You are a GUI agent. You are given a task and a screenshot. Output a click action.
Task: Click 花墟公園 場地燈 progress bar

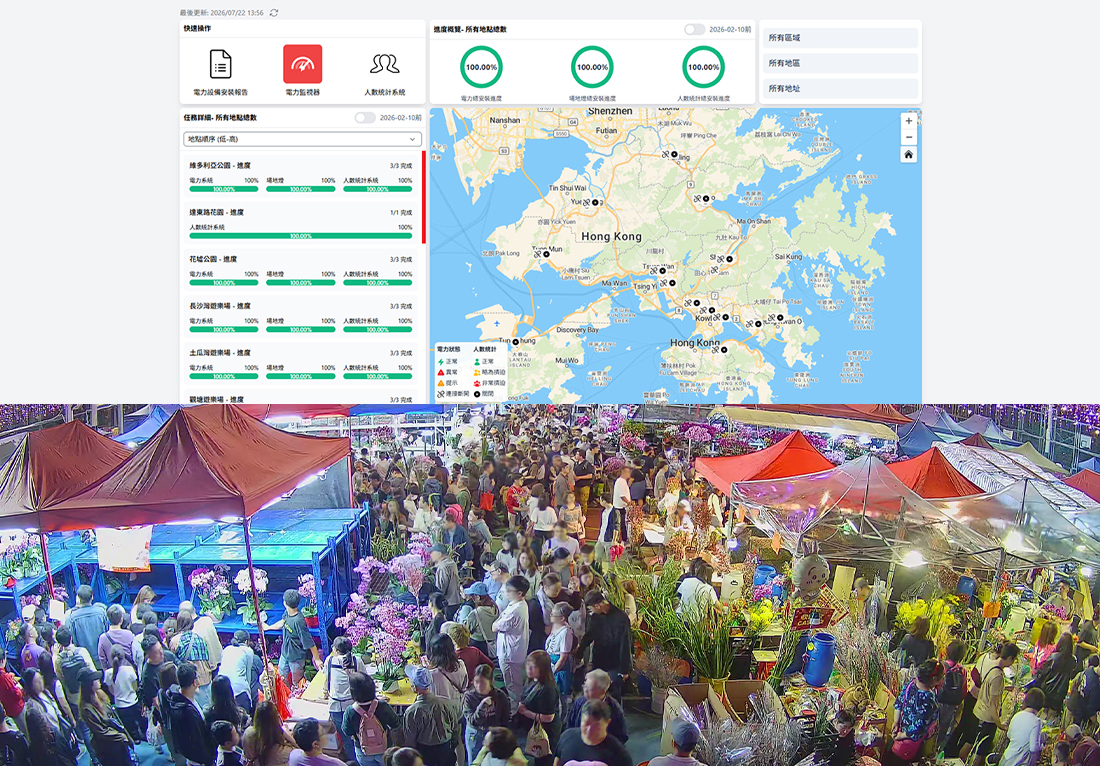[x=300, y=283]
